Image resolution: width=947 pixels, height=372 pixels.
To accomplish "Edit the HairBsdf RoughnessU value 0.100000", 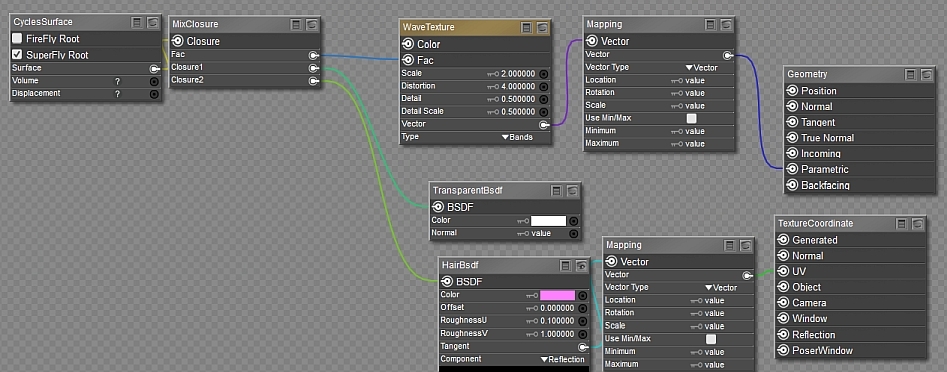I will click(x=557, y=321).
